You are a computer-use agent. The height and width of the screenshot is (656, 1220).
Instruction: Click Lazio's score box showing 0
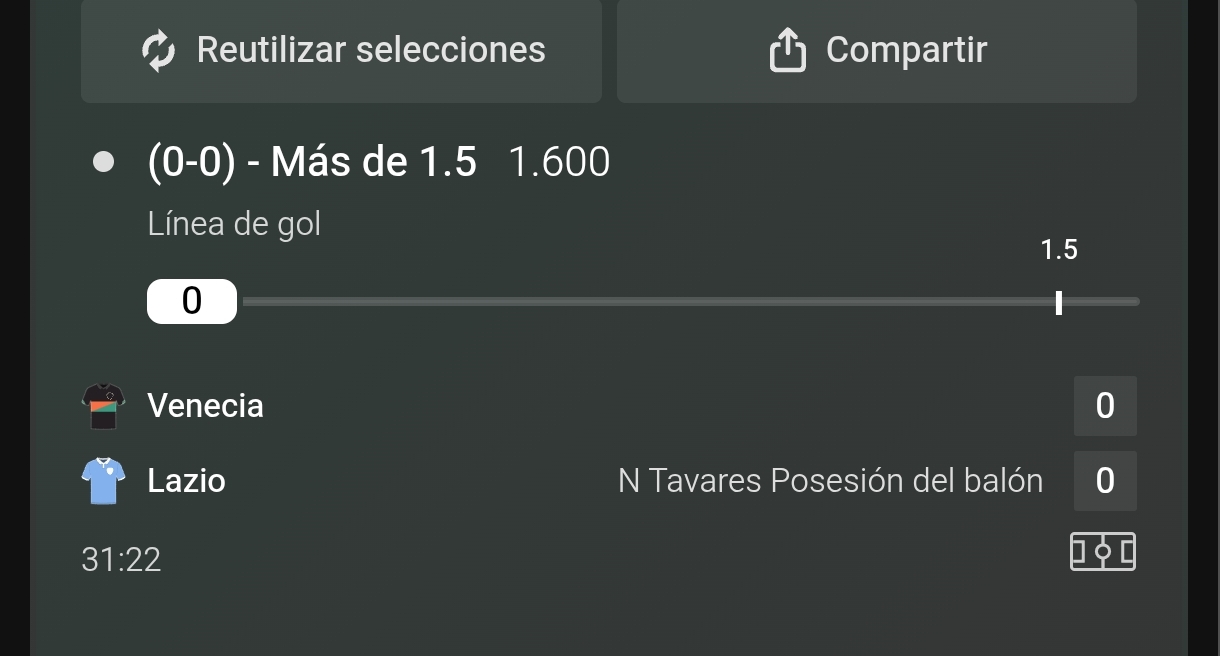(x=1105, y=481)
